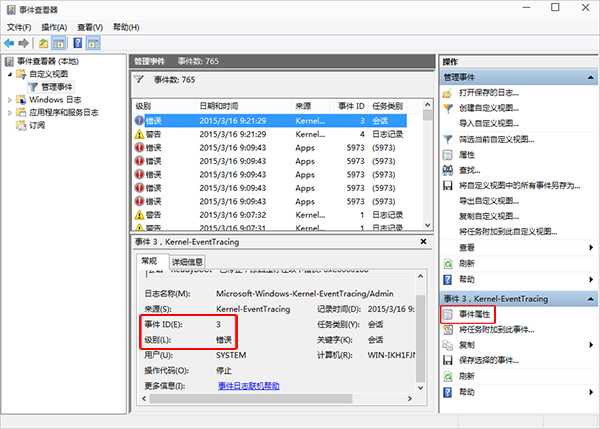Close the event detail preview pane

[x=423, y=242]
